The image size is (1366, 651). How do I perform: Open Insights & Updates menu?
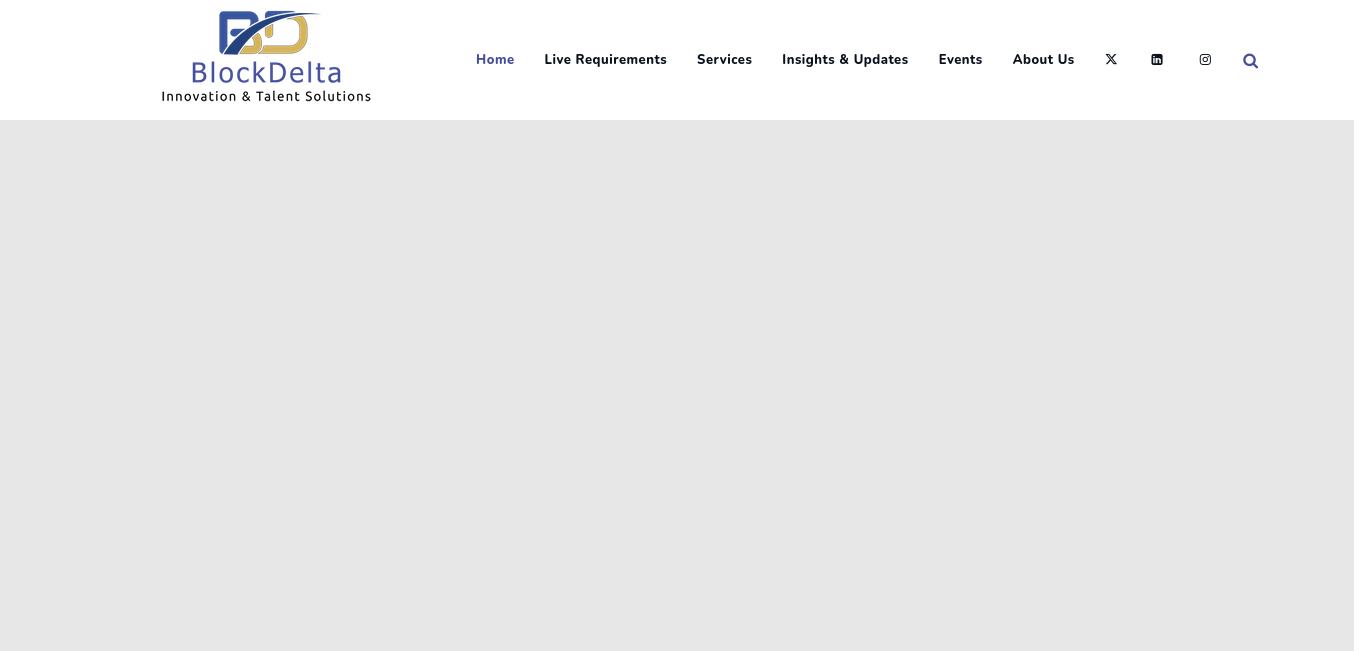[x=845, y=60]
